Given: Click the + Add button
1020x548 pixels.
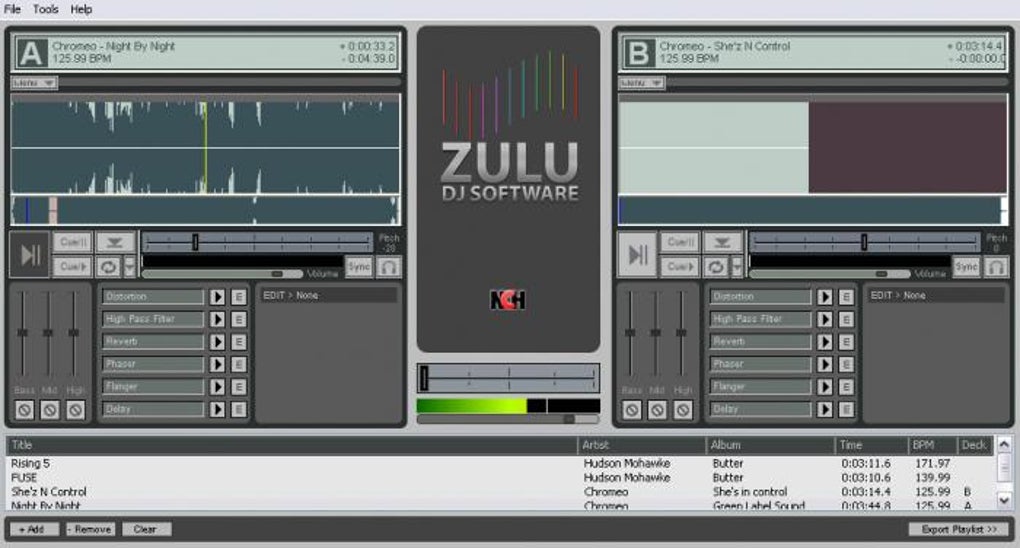Looking at the screenshot, I should point(34,529).
